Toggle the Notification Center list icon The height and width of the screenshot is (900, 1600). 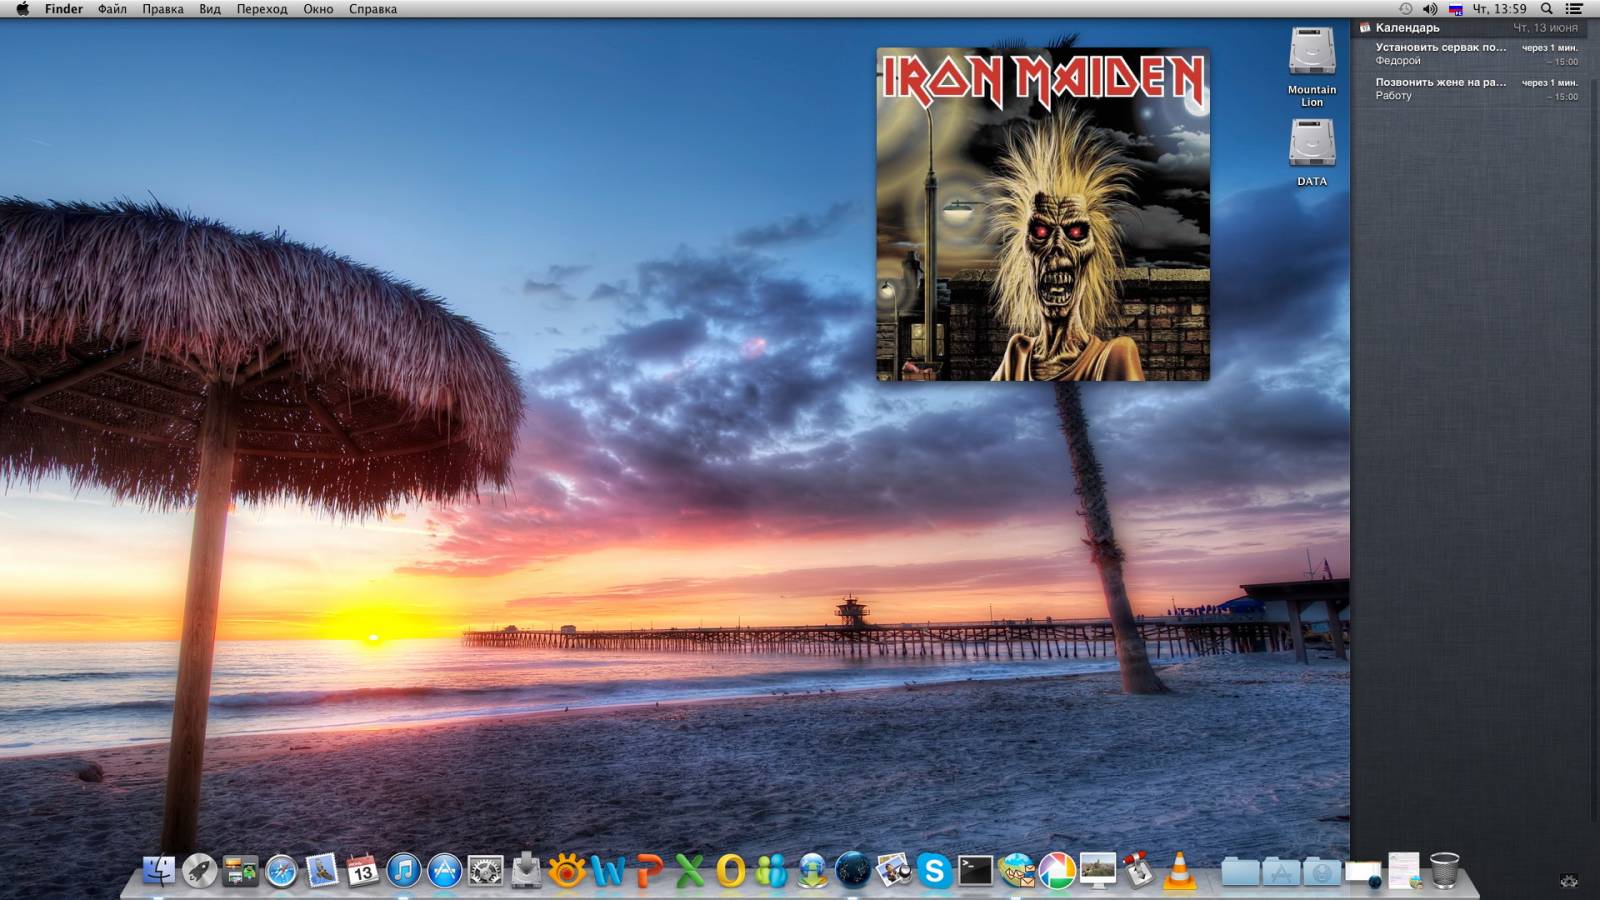click(x=1574, y=9)
